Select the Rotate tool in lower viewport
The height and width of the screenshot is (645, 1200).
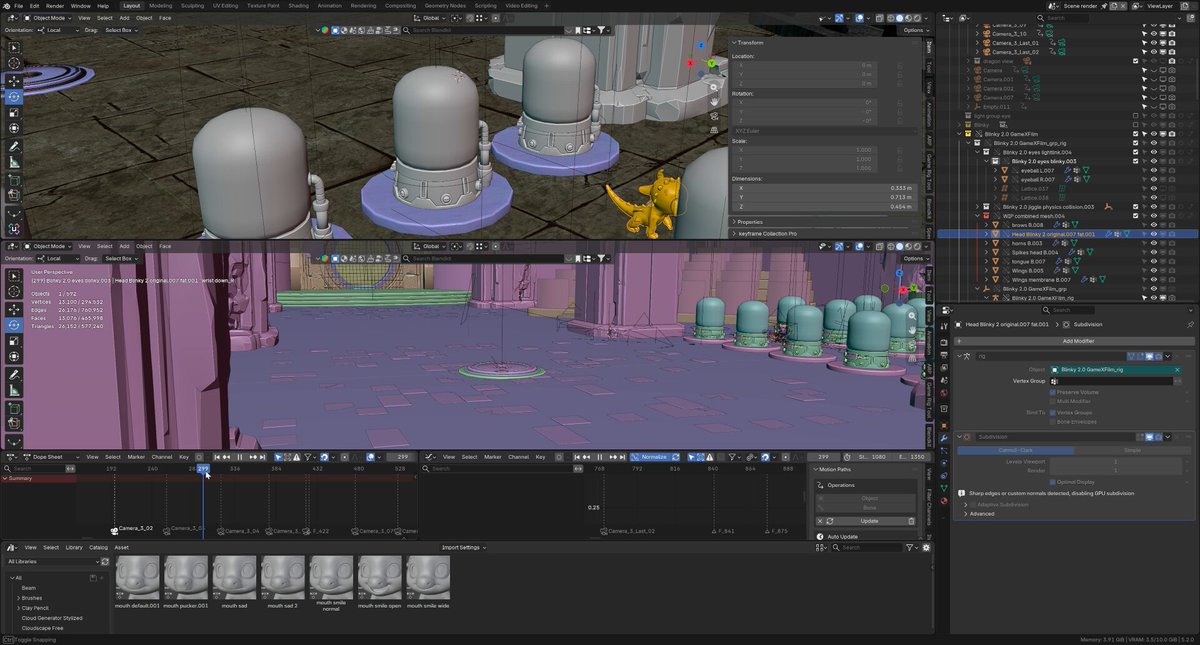coord(14,325)
